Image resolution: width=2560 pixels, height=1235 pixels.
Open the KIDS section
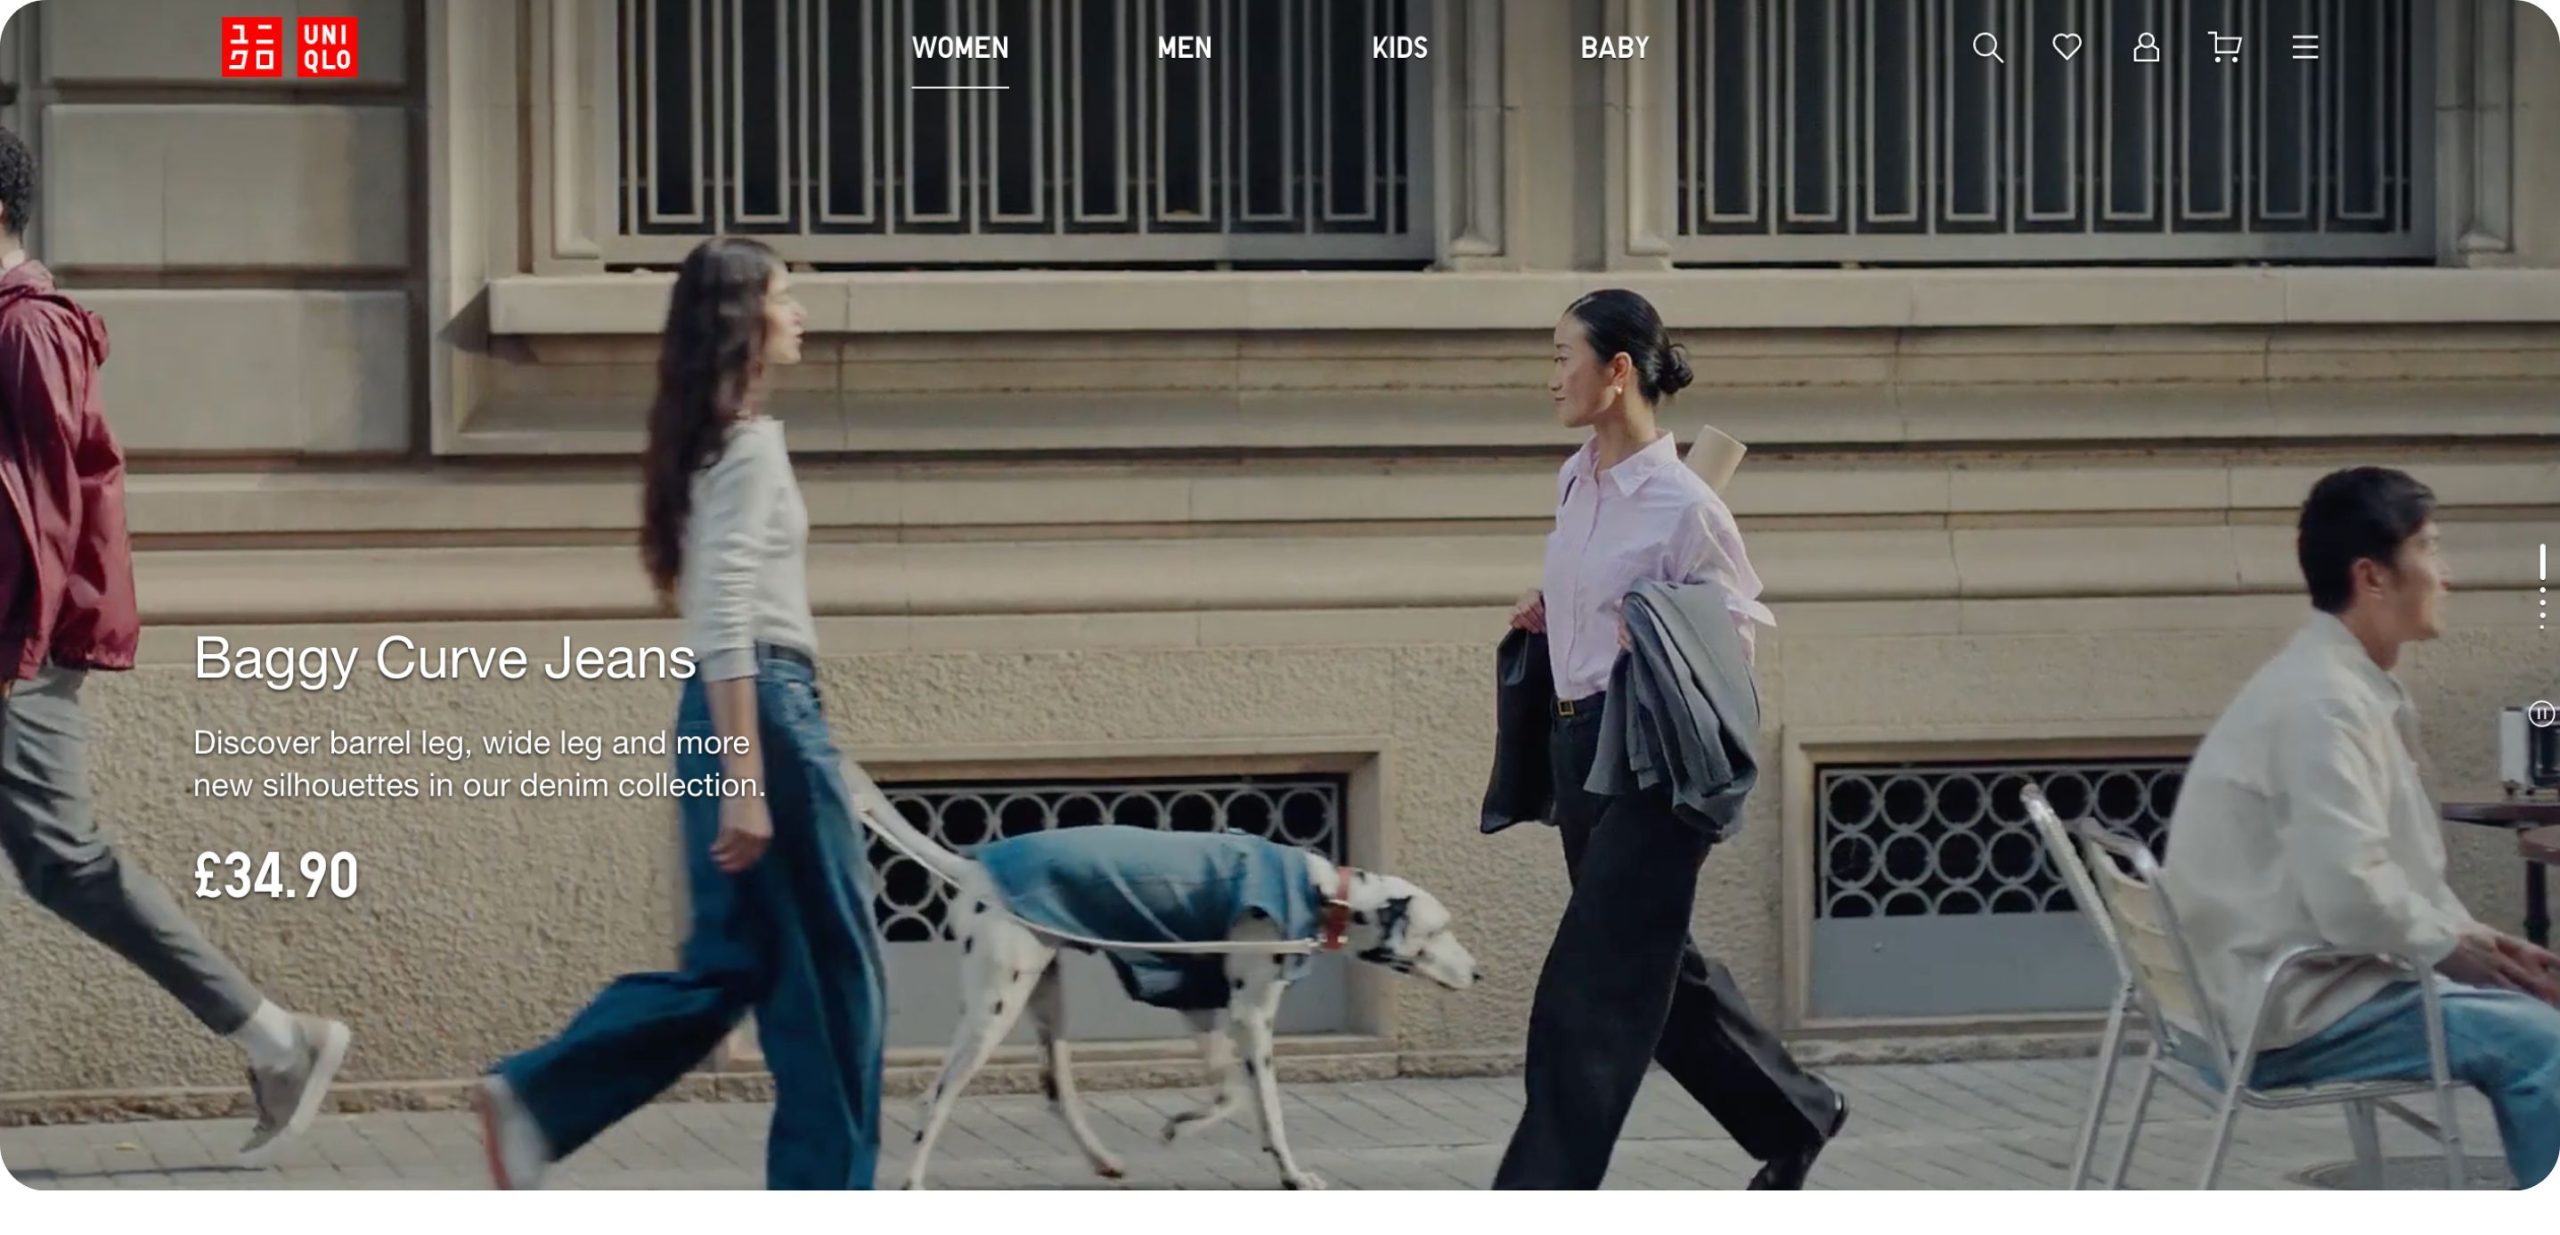(x=1398, y=48)
